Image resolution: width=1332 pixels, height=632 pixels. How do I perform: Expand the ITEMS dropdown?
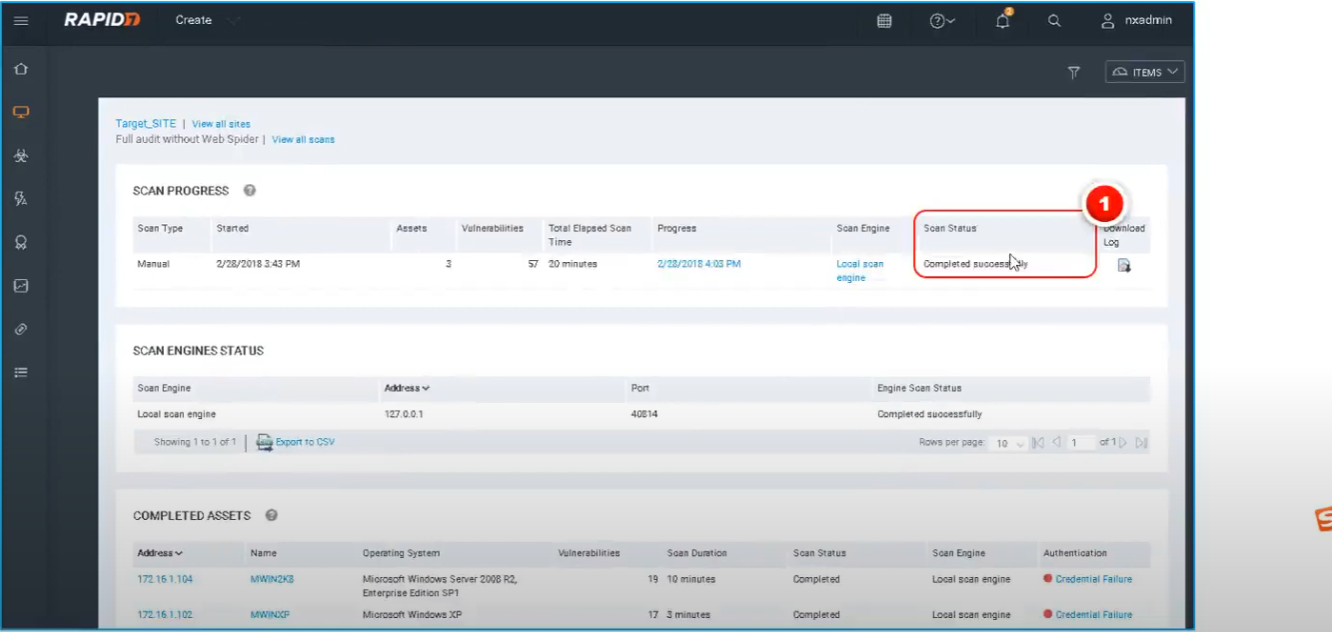tap(1145, 72)
